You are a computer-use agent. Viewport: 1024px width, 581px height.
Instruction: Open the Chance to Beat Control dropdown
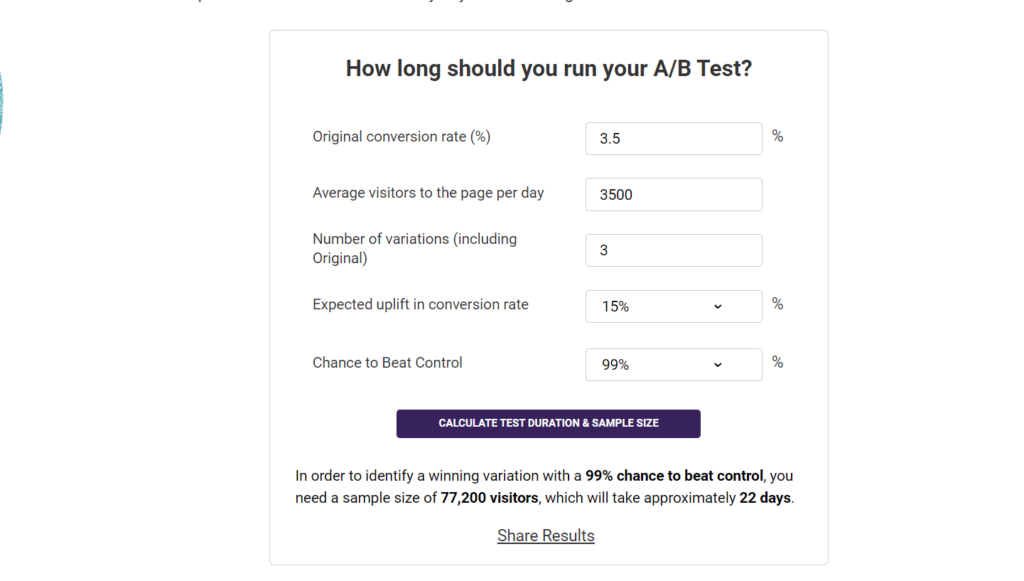point(672,364)
